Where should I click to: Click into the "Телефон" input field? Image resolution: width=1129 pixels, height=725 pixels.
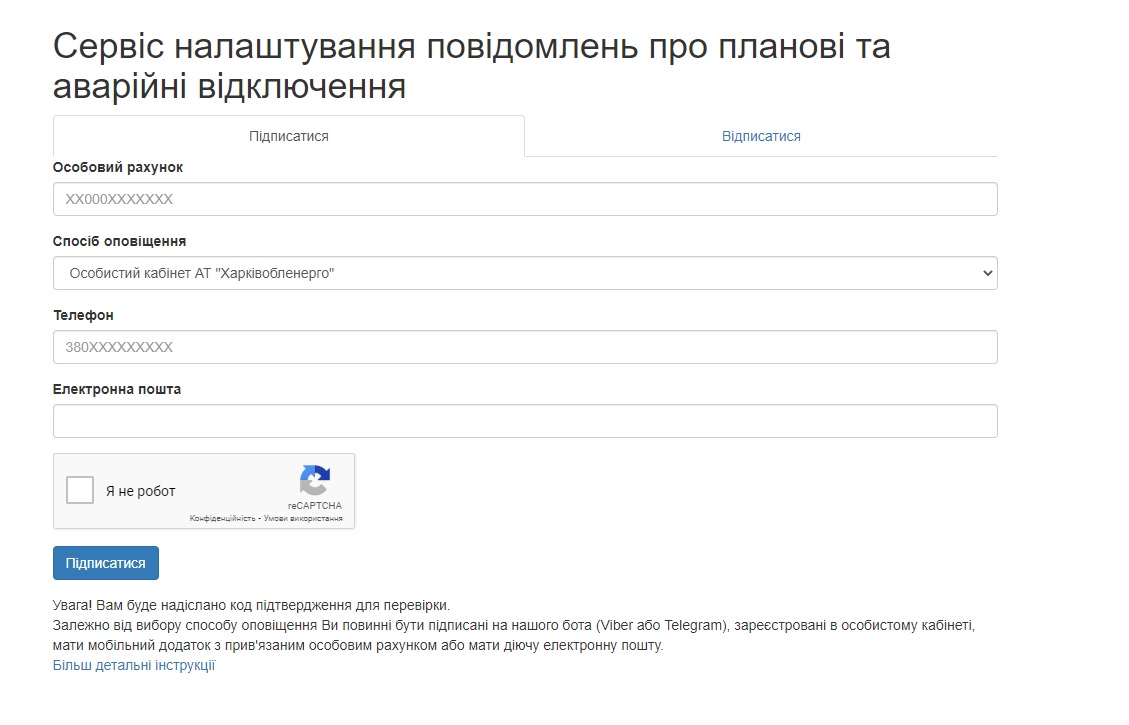pyautogui.click(x=524, y=347)
